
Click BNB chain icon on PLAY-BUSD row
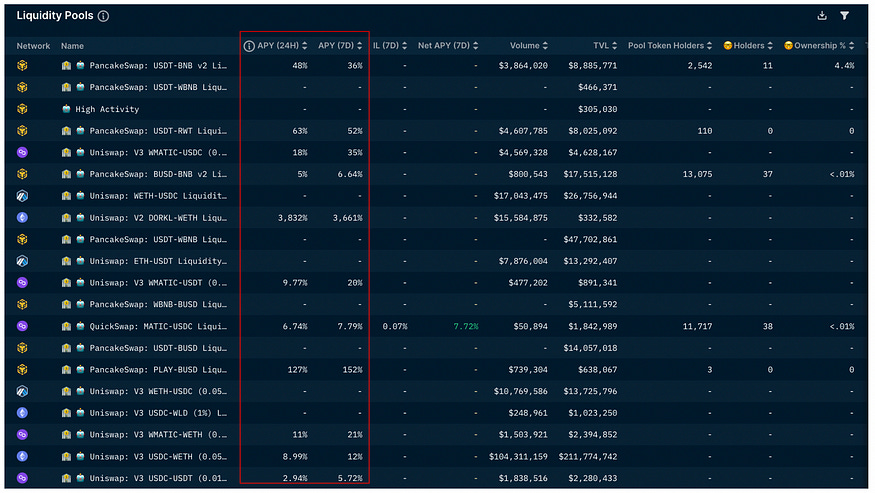tap(22, 370)
